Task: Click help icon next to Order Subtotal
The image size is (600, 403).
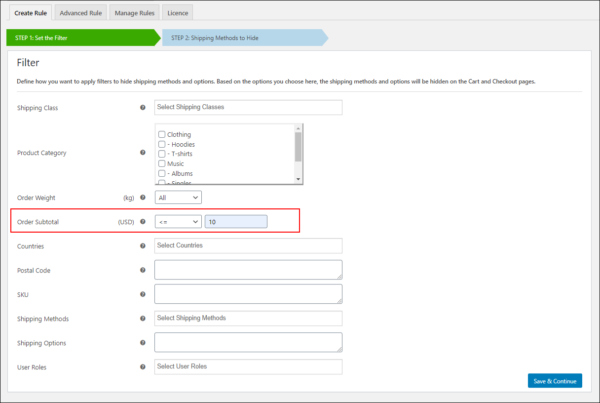Action: pos(143,222)
